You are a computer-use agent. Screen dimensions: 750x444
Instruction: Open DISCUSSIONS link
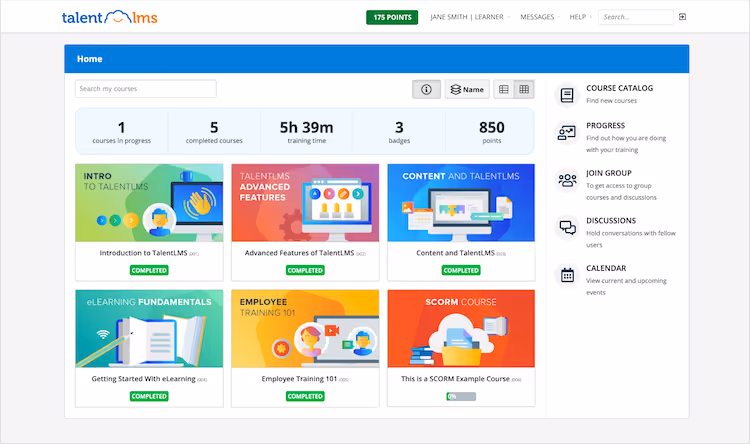pos(611,221)
